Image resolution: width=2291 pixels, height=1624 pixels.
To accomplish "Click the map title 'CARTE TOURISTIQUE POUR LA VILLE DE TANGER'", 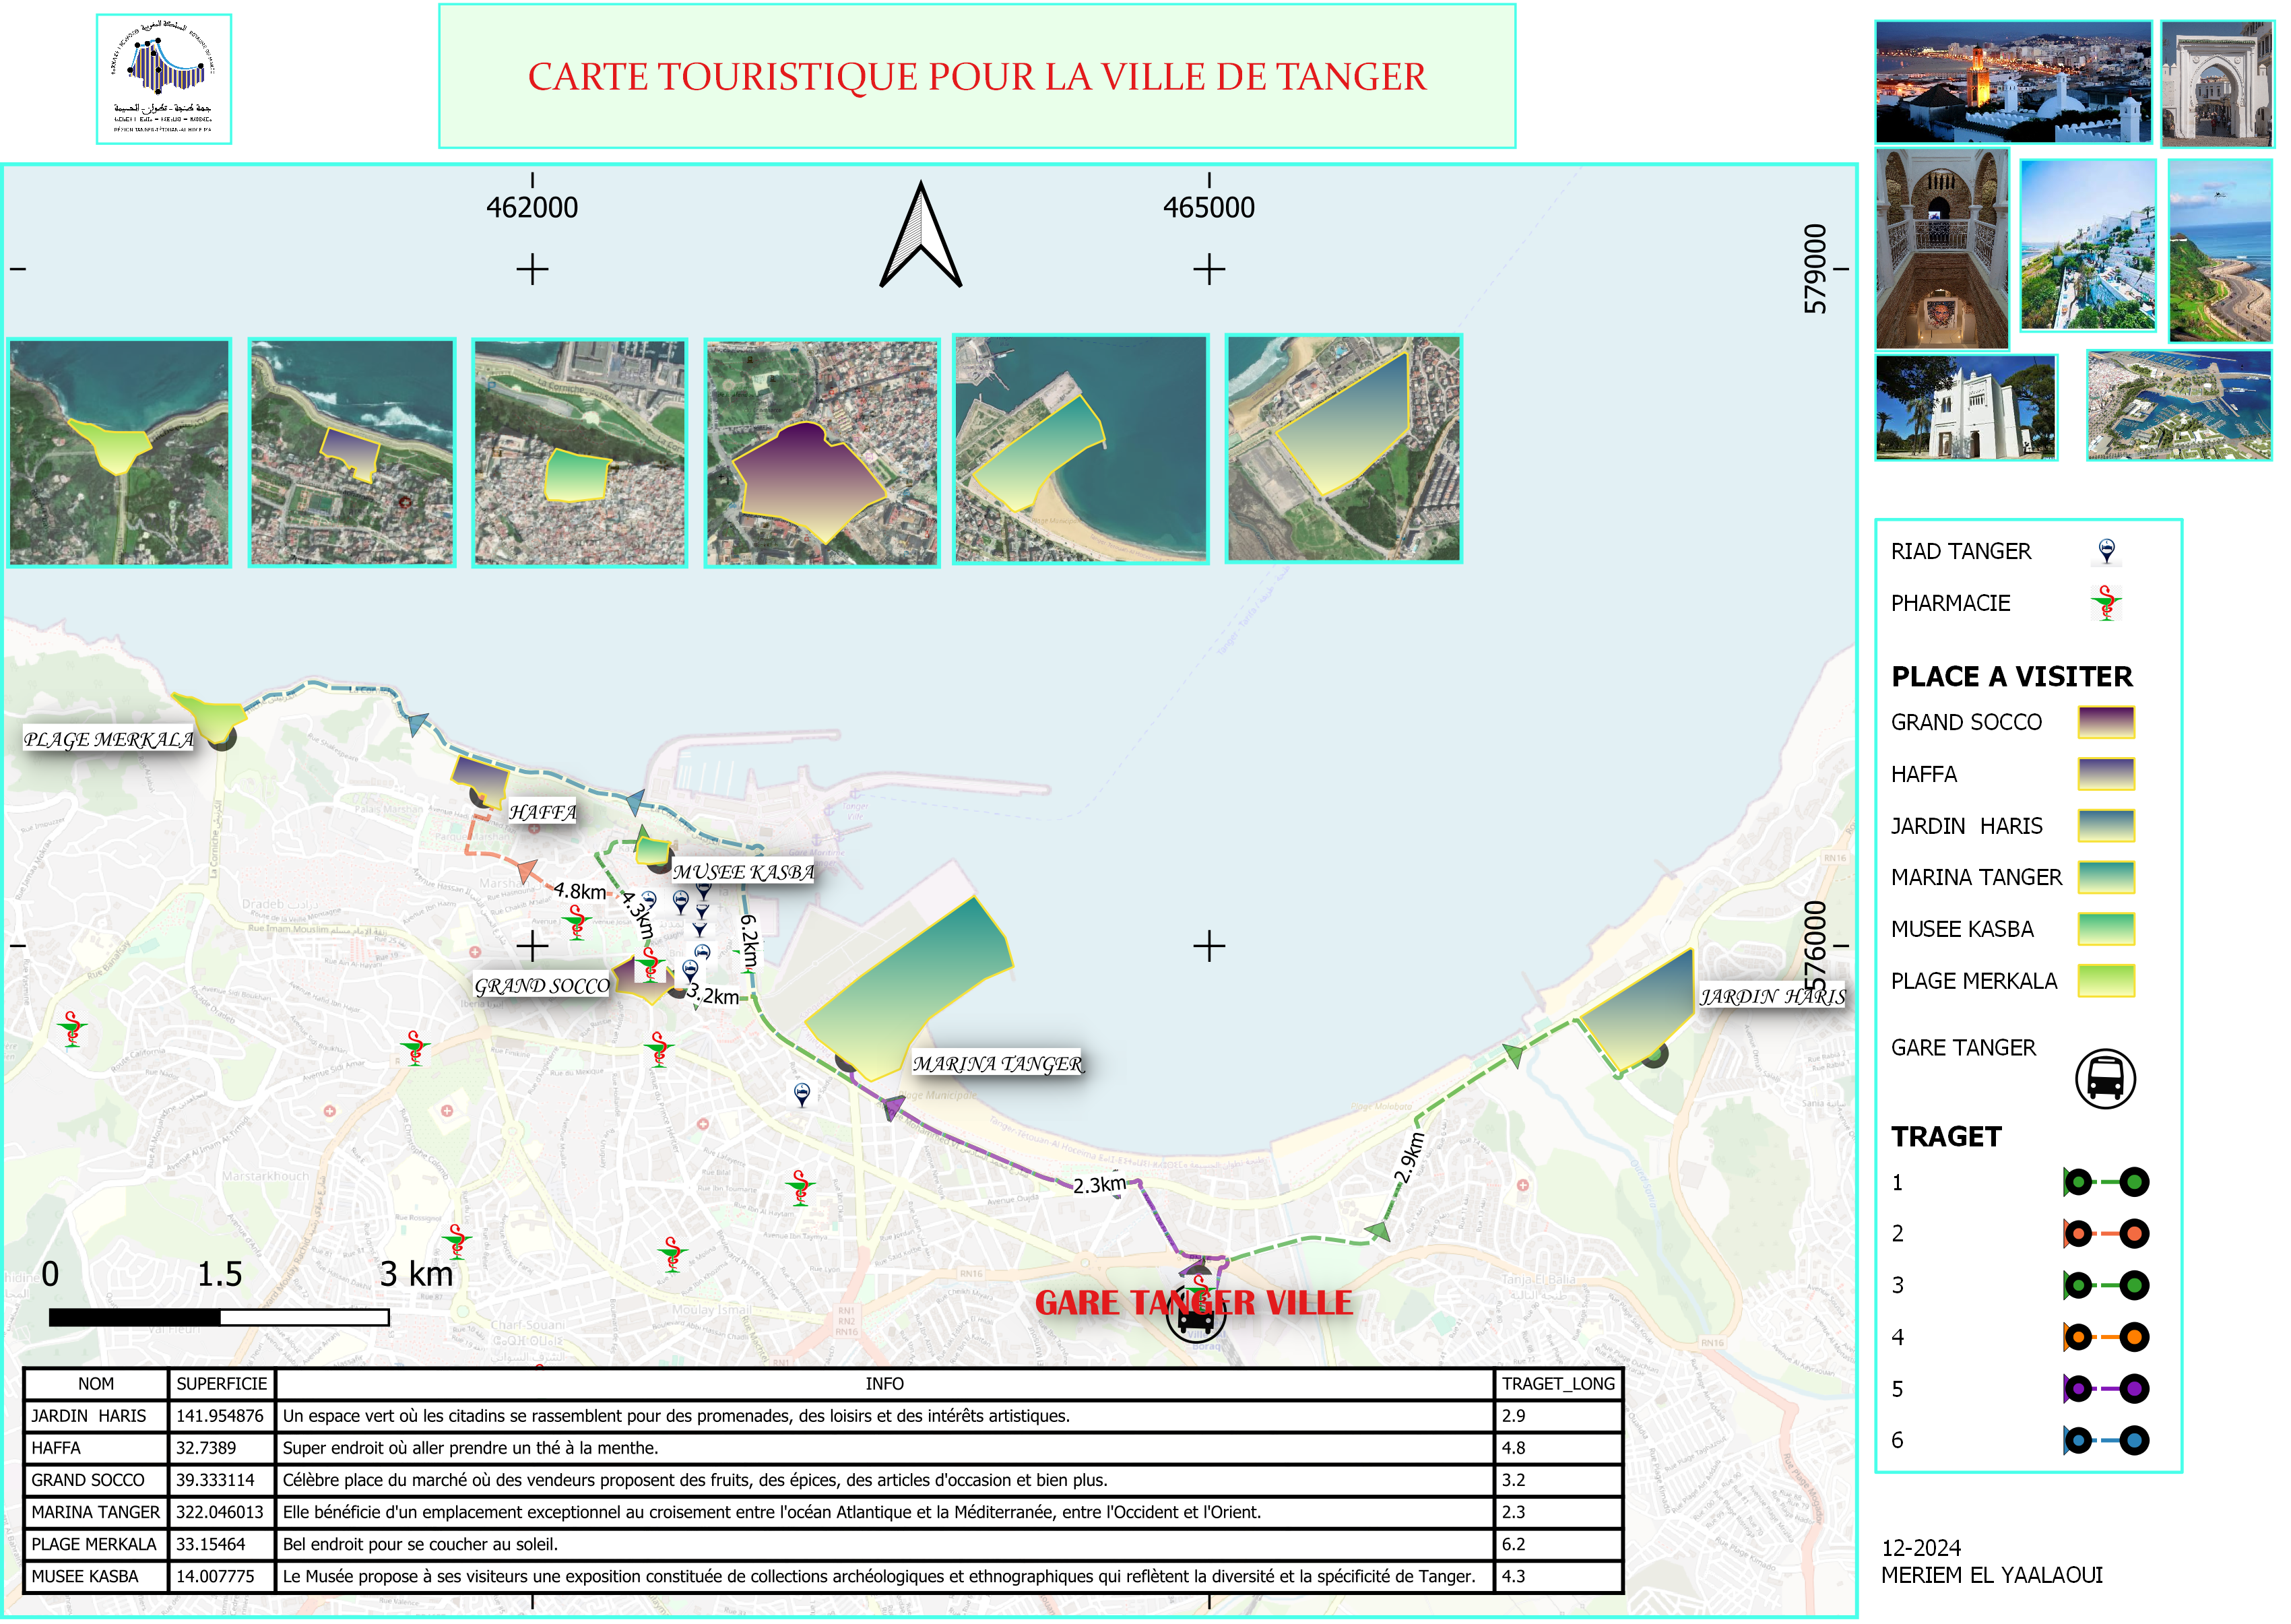I will tap(977, 77).
